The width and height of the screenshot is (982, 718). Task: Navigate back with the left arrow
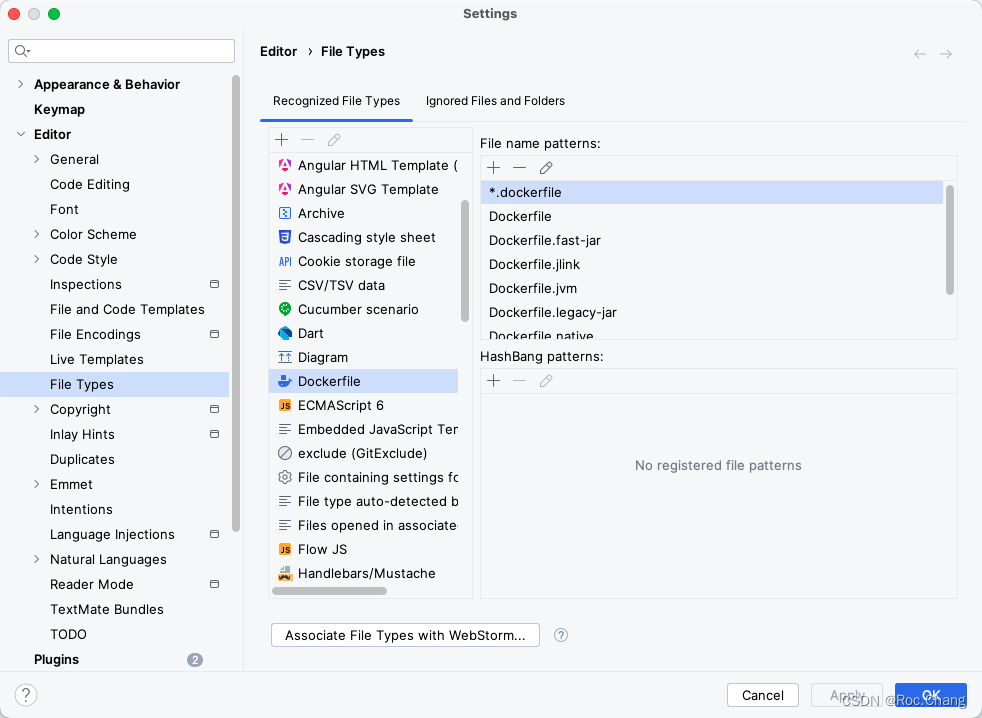tap(920, 54)
